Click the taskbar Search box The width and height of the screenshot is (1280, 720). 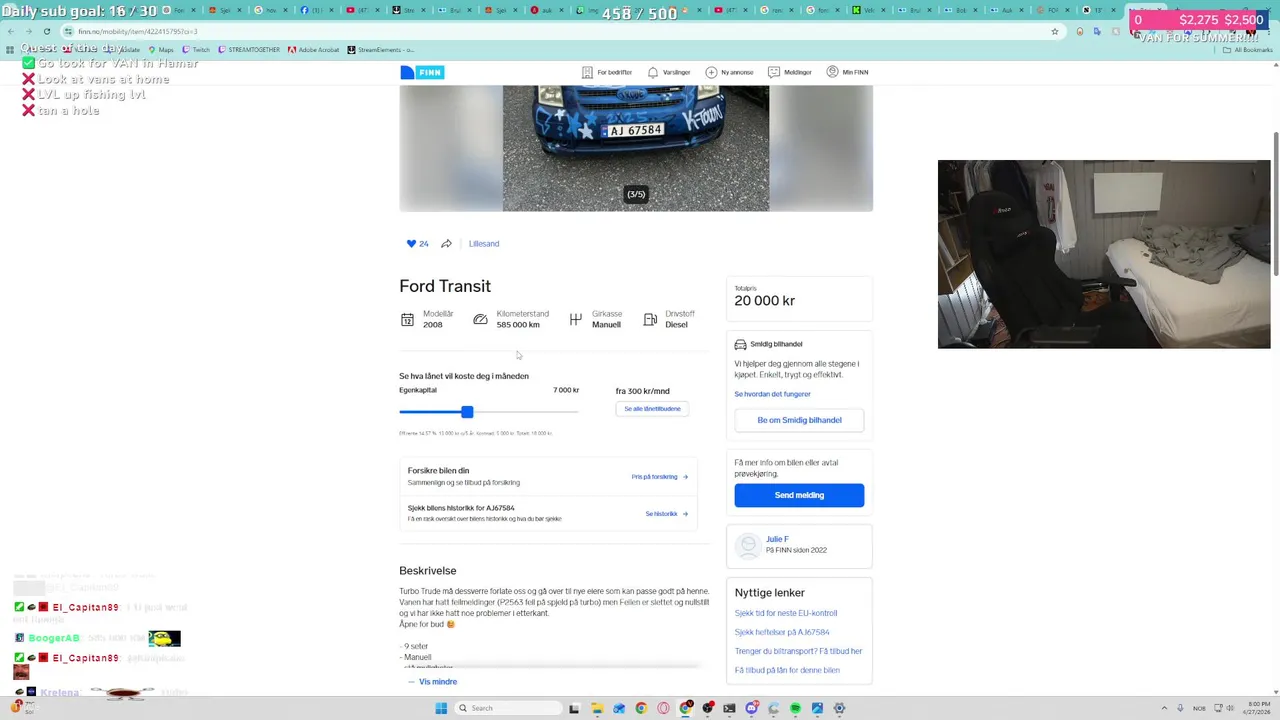508,708
